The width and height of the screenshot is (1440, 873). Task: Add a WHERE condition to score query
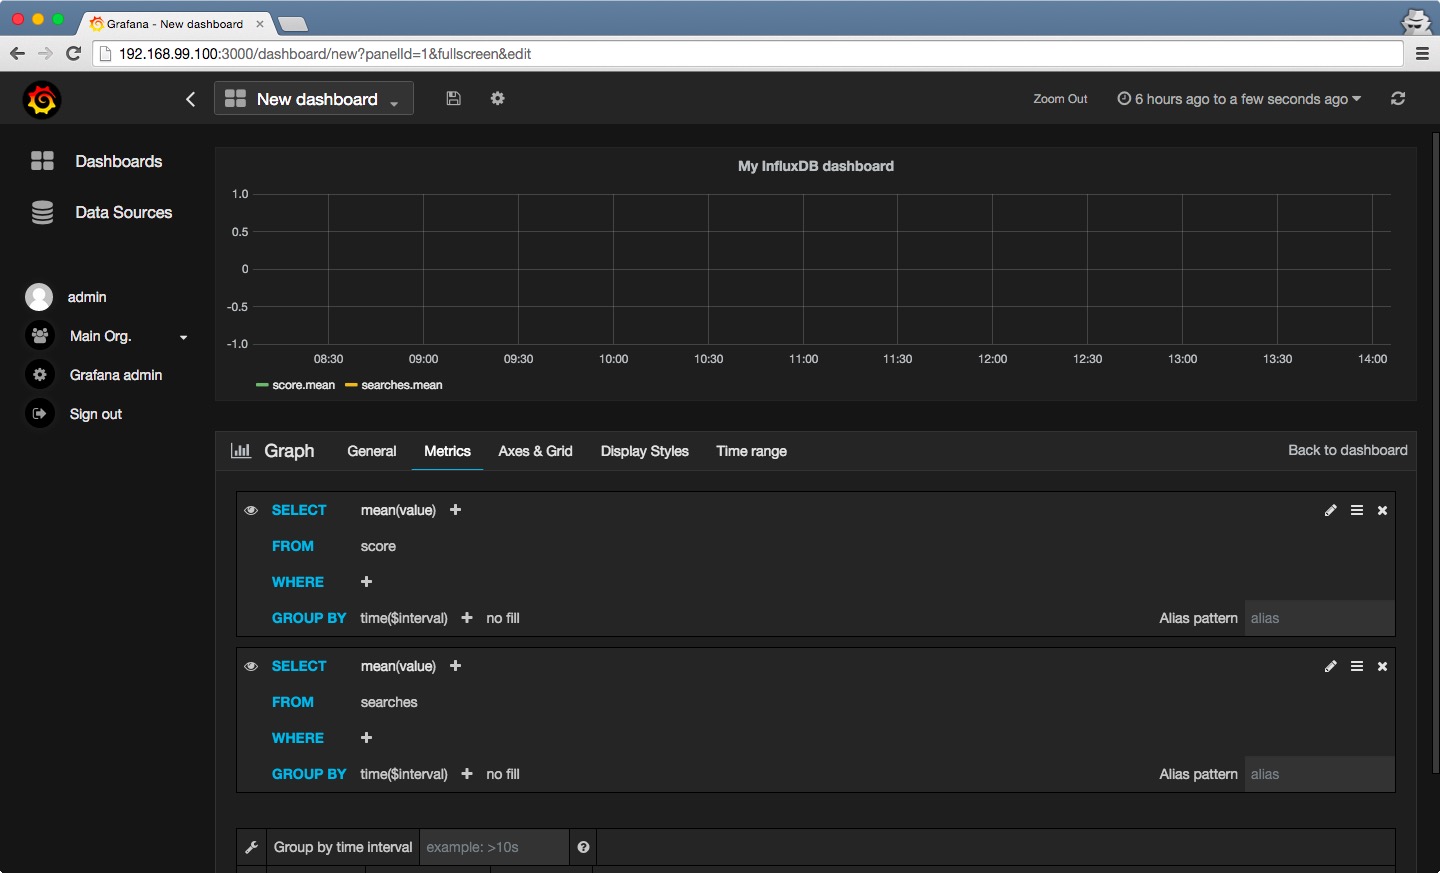[366, 582]
